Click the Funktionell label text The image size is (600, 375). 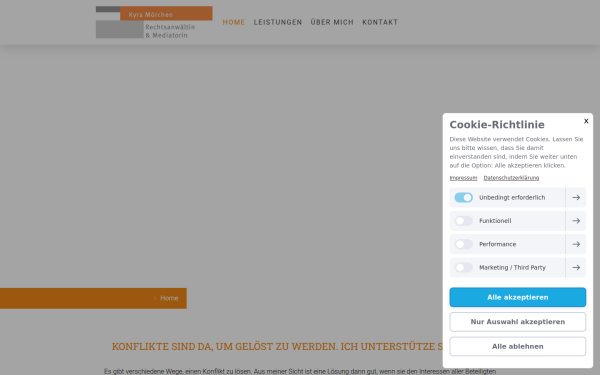tap(495, 221)
